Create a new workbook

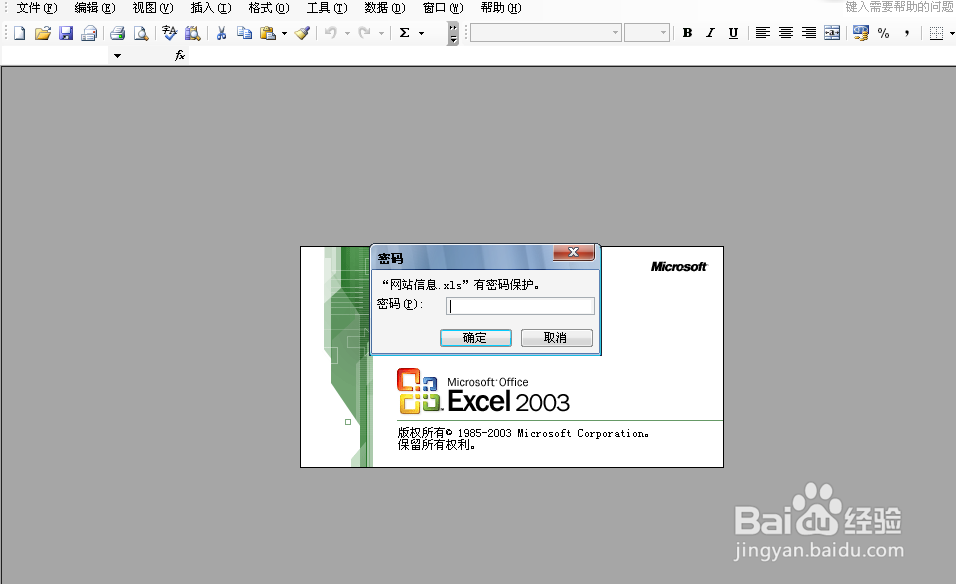click(17, 32)
